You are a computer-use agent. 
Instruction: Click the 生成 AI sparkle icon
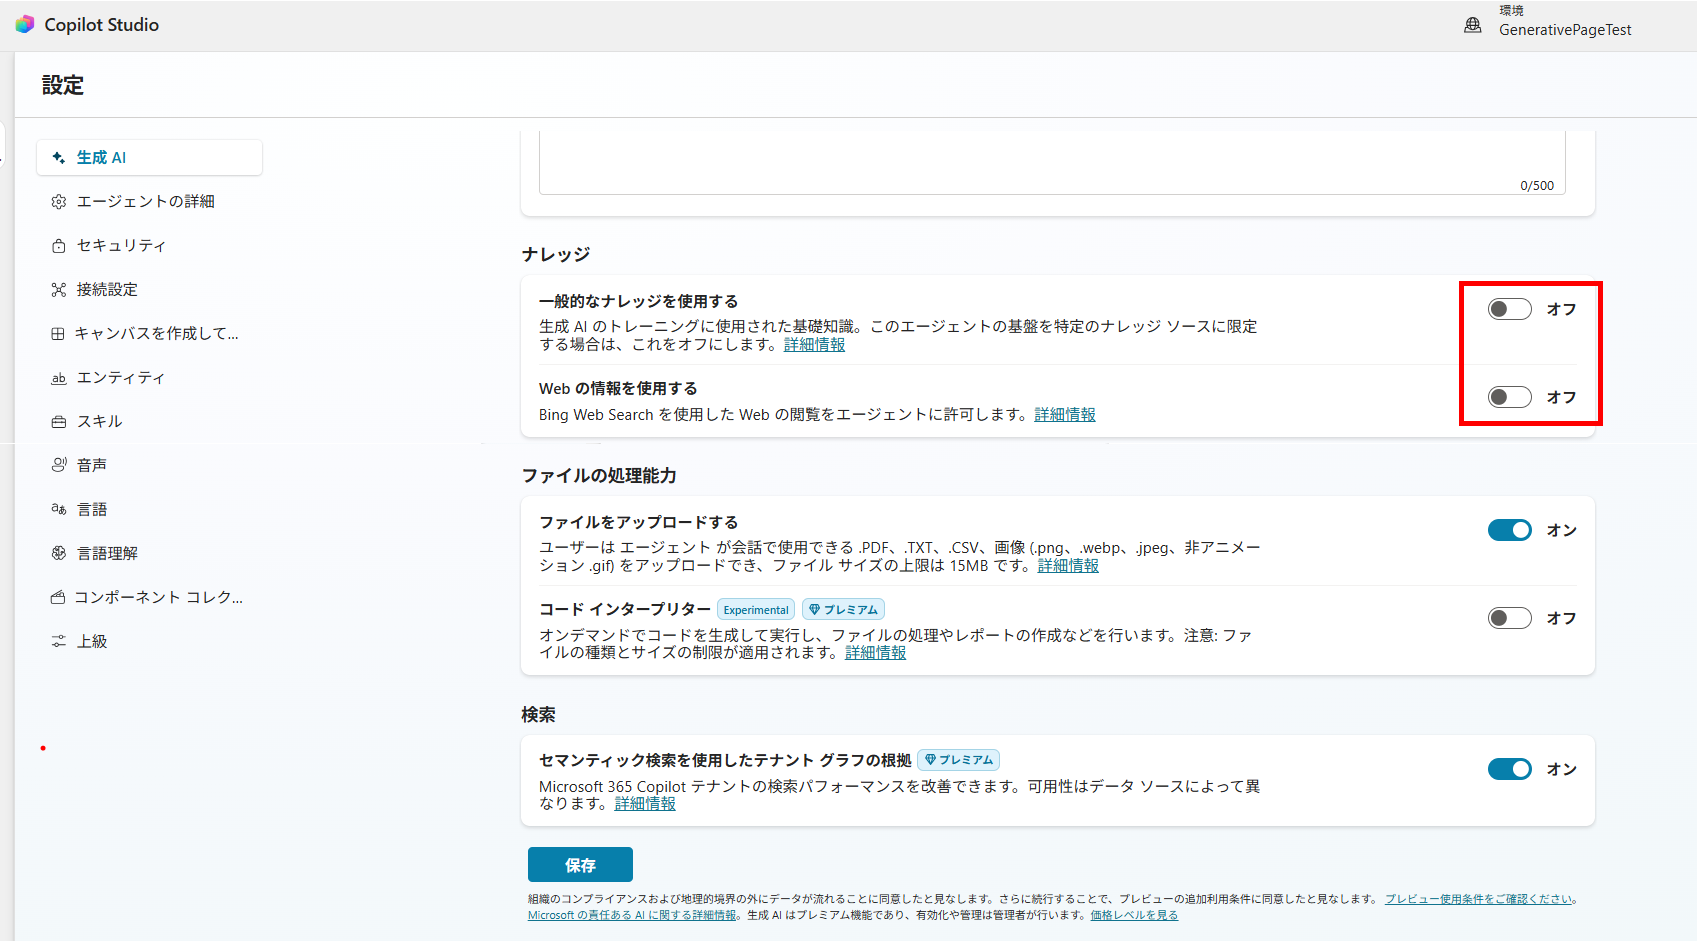coord(59,158)
